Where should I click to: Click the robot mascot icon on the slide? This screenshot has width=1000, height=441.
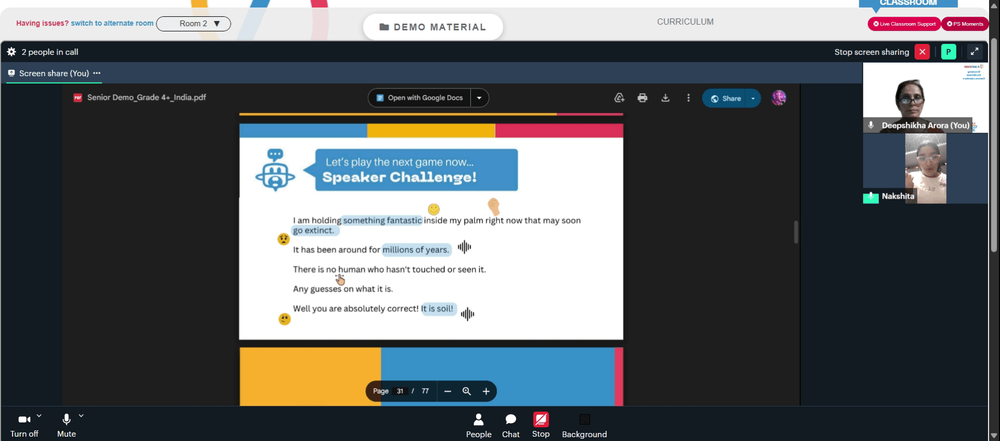click(x=275, y=170)
